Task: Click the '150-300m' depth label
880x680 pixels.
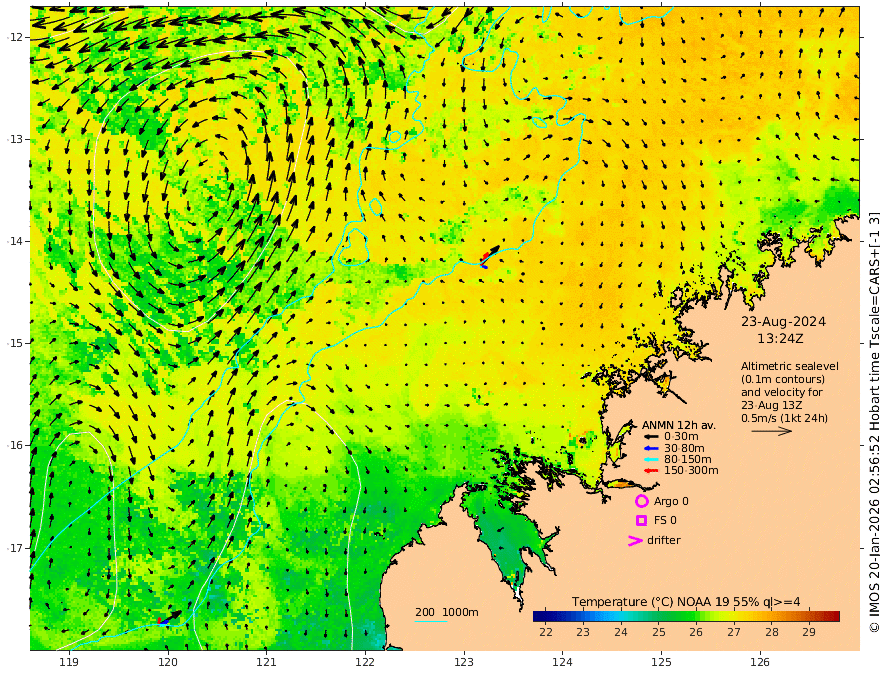Action: pyautogui.click(x=691, y=471)
